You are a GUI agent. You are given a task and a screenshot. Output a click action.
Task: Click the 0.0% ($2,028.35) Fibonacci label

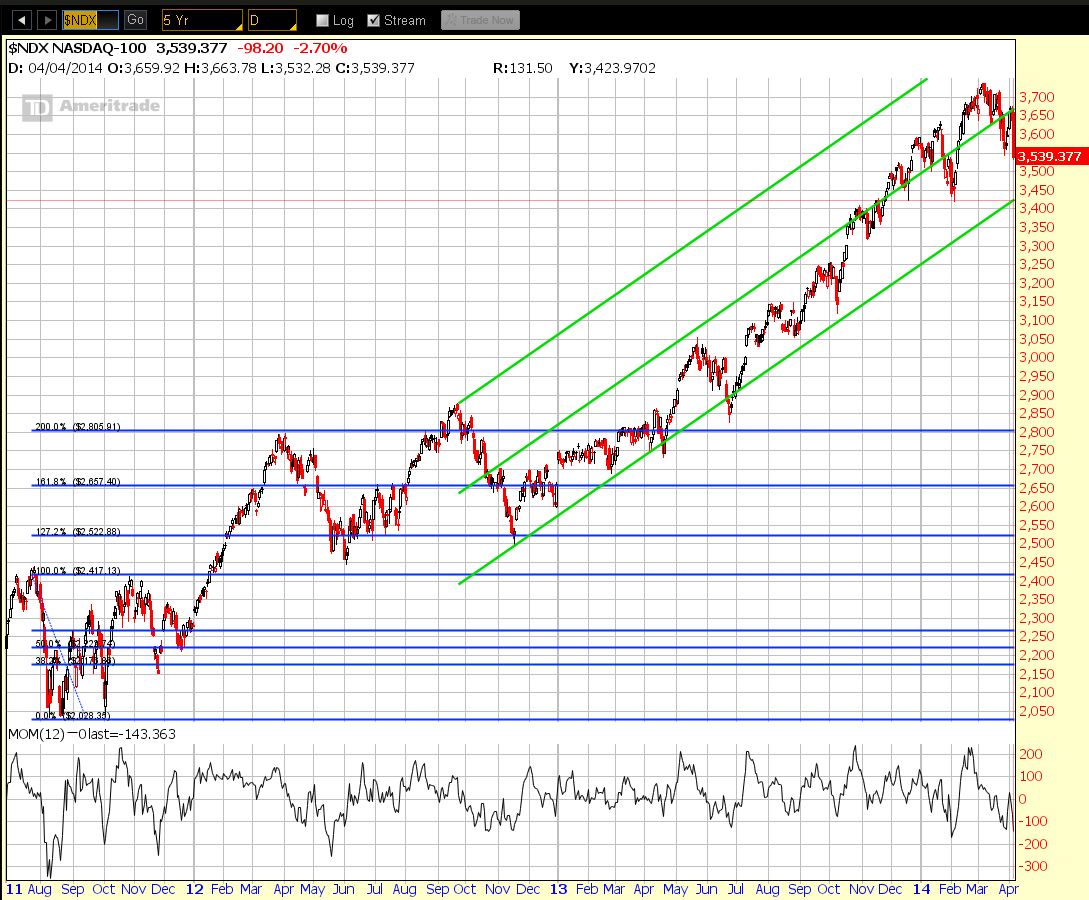pos(72,715)
